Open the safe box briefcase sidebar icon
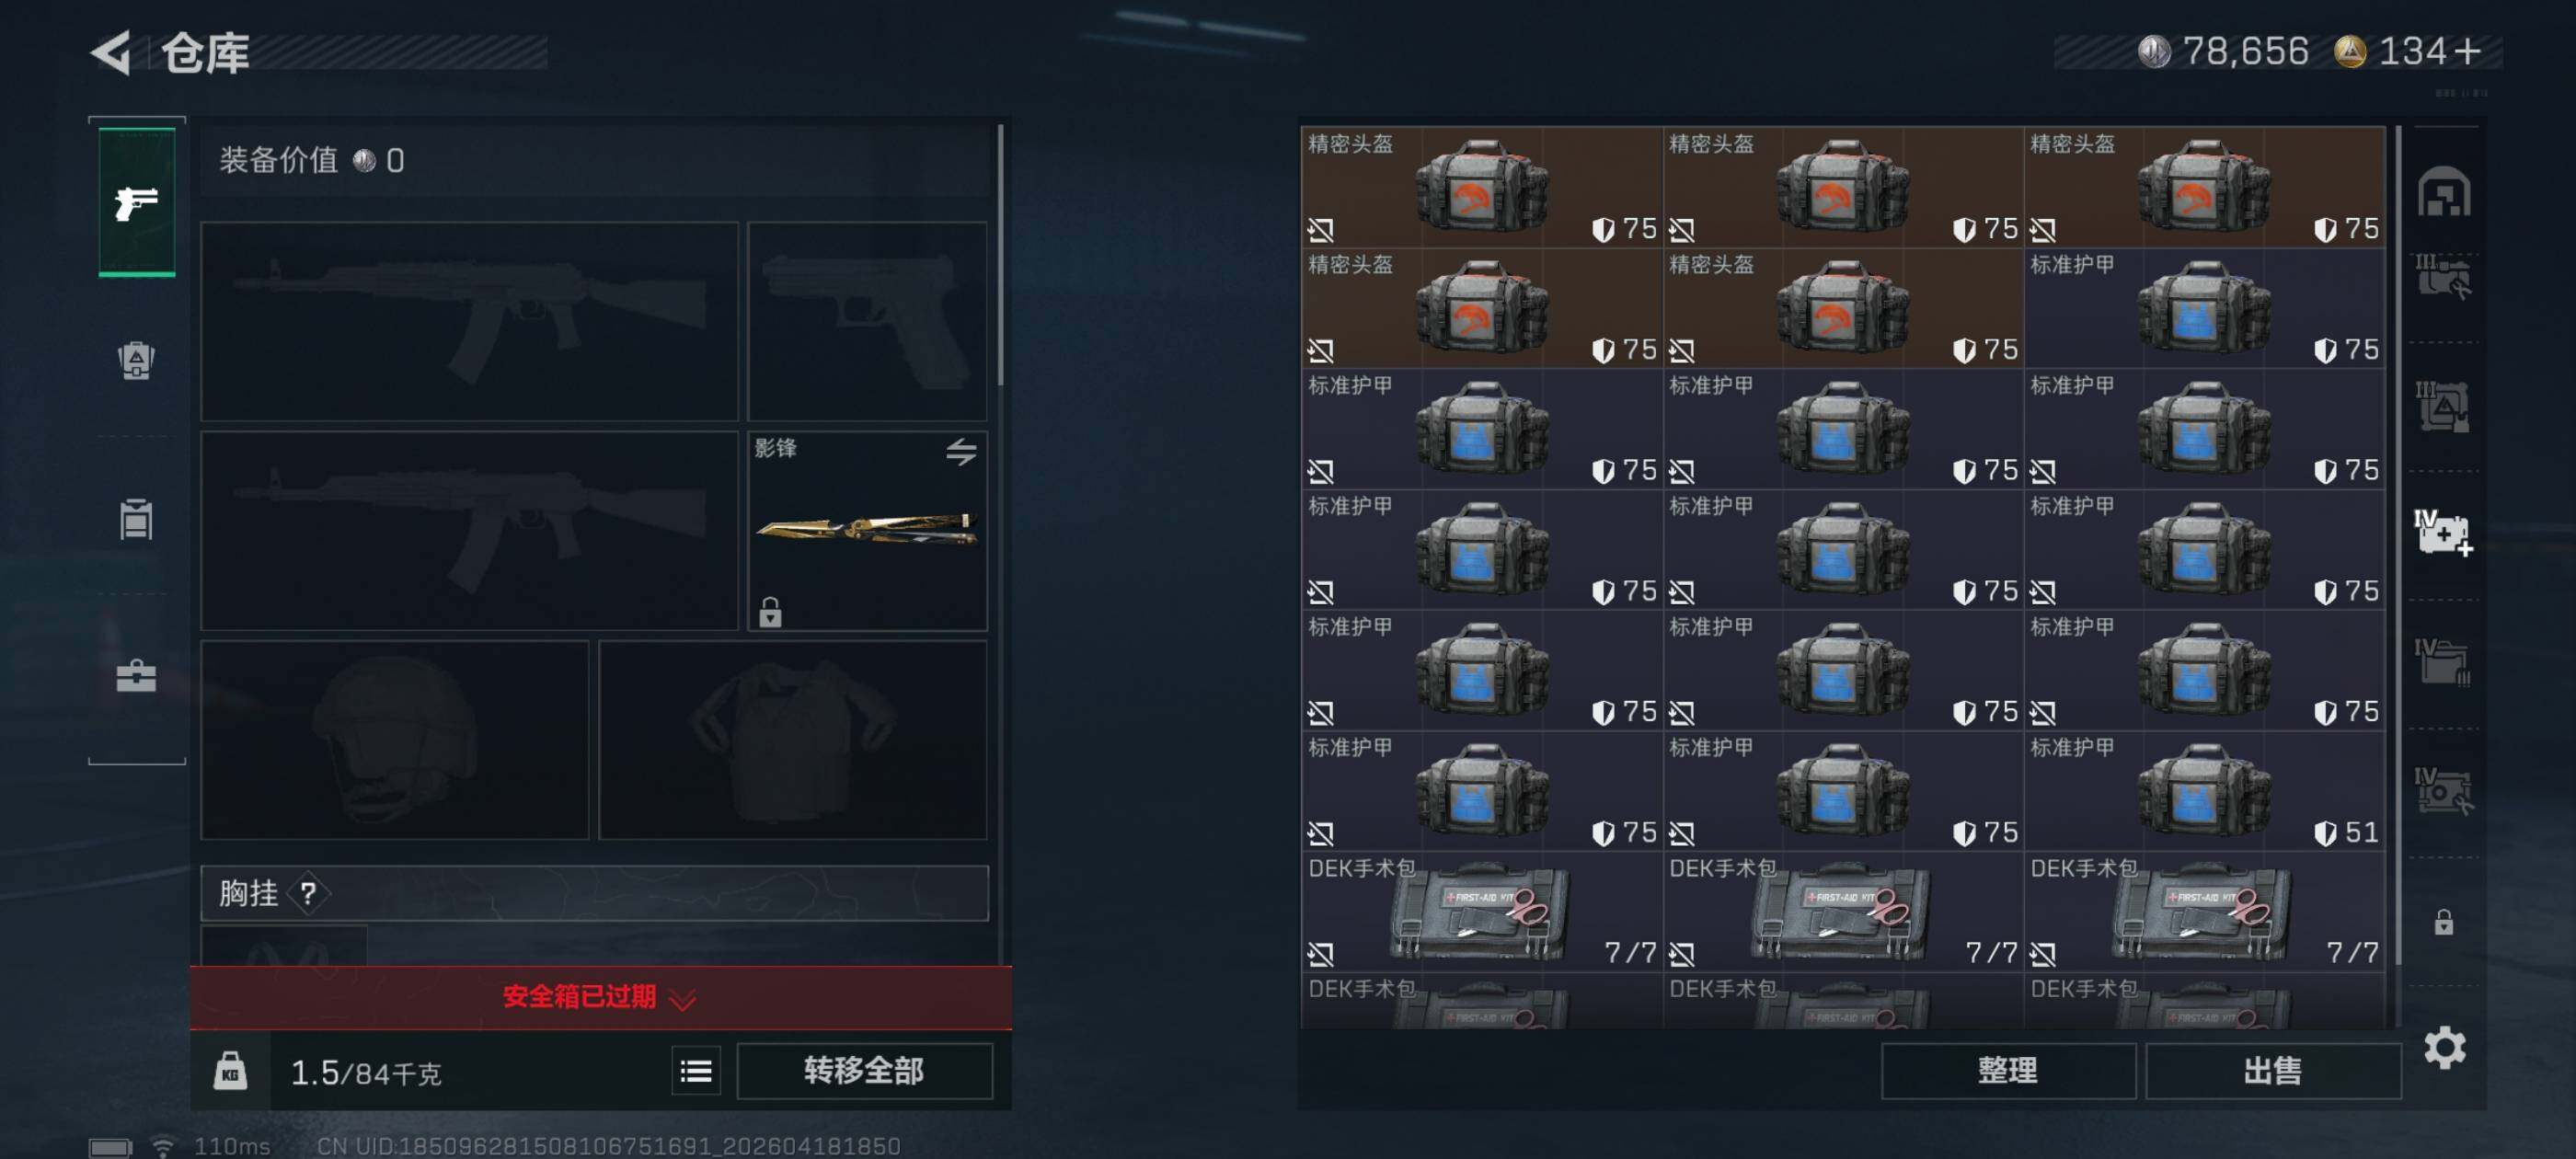This screenshot has height=1159, width=2576. click(x=136, y=677)
